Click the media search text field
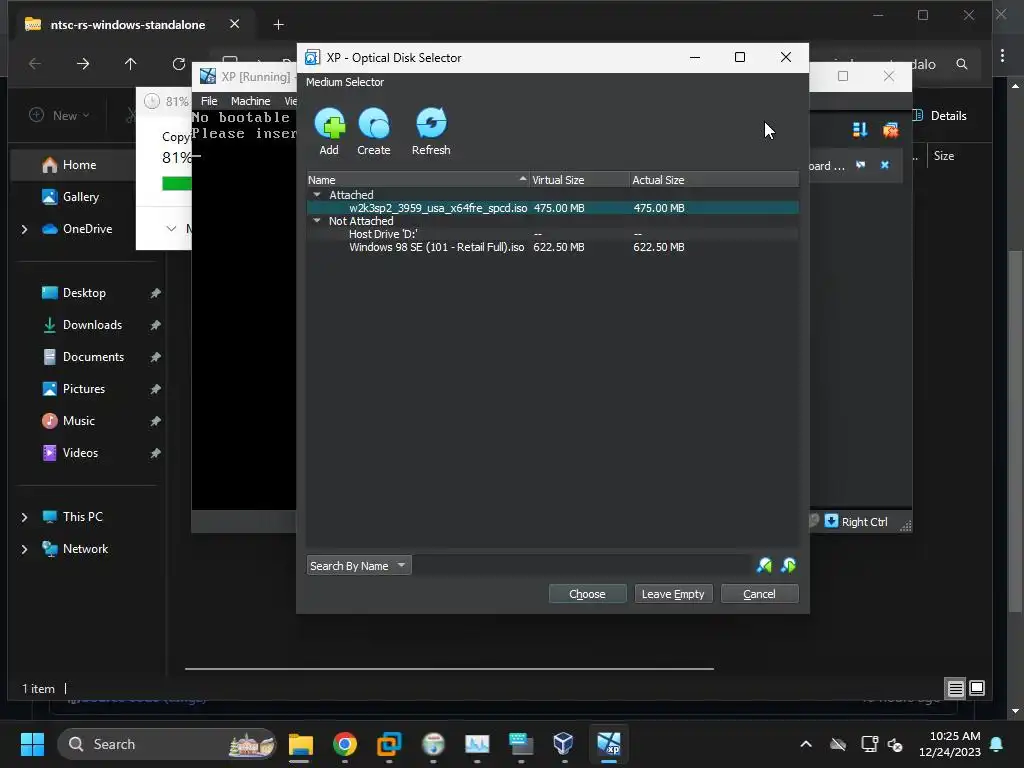This screenshot has height=768, width=1024. point(582,566)
